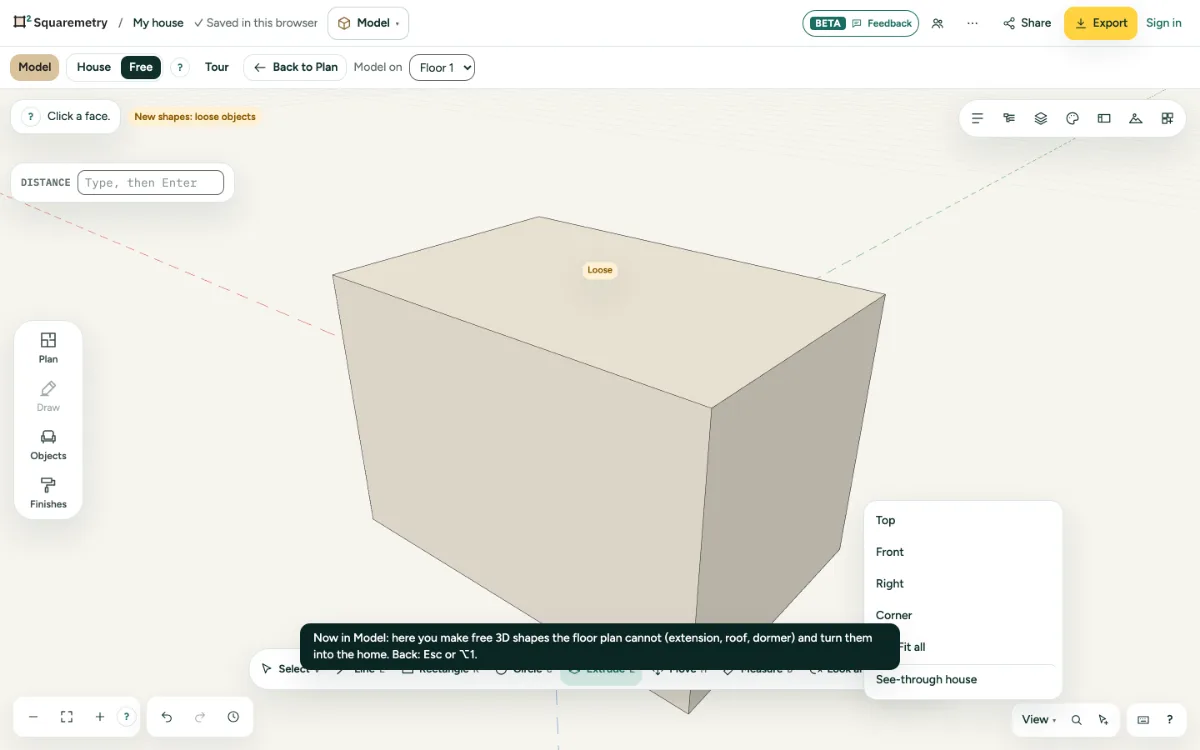Click the Distance input field
The height and width of the screenshot is (750, 1200).
150,183
